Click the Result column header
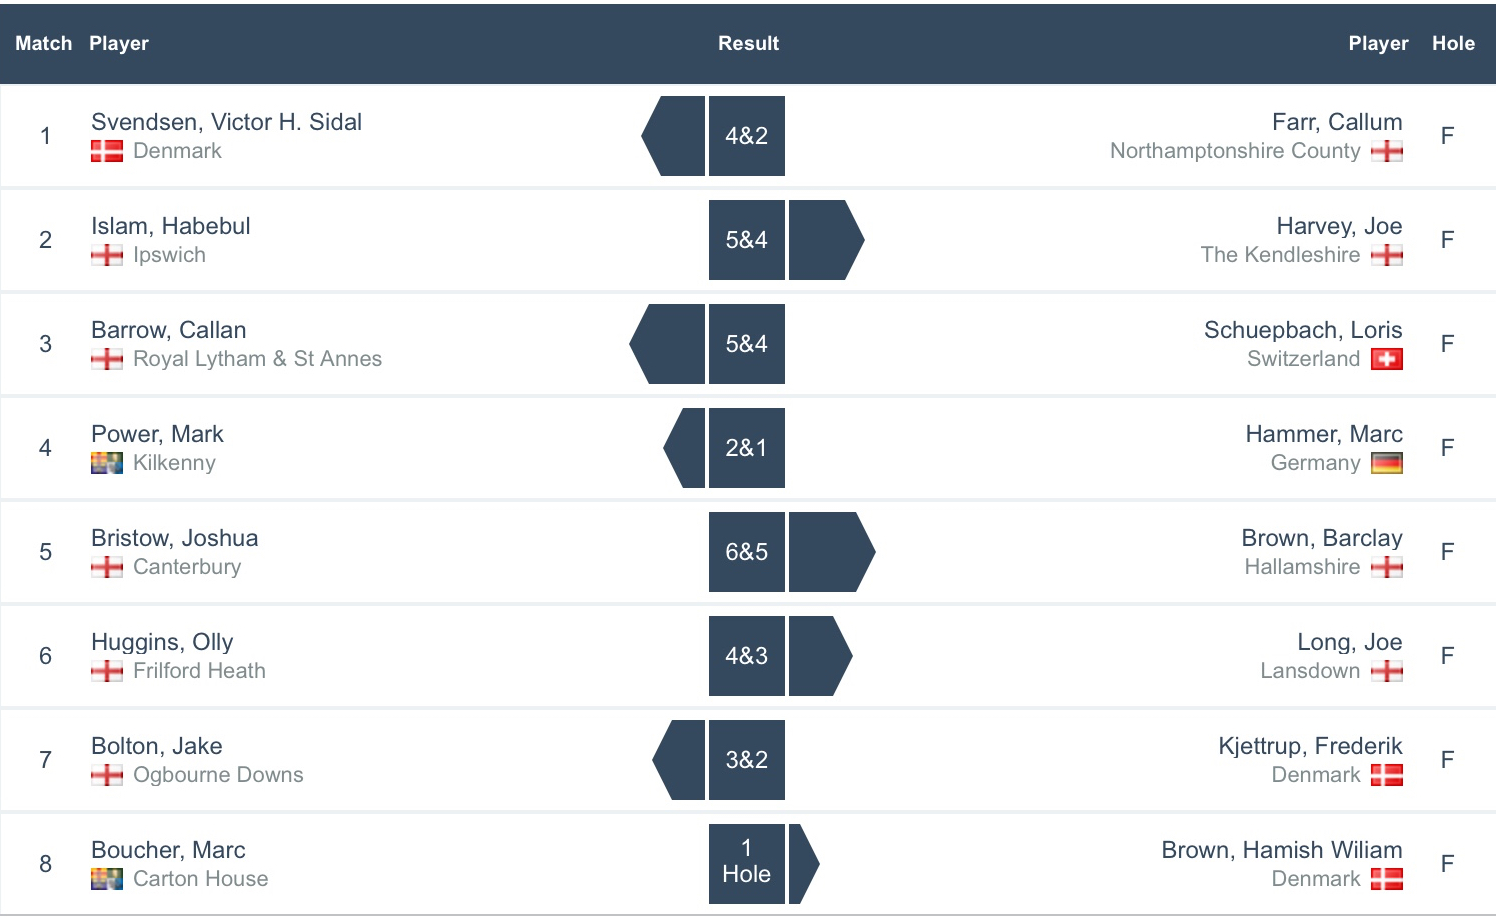The height and width of the screenshot is (920, 1496). [748, 43]
